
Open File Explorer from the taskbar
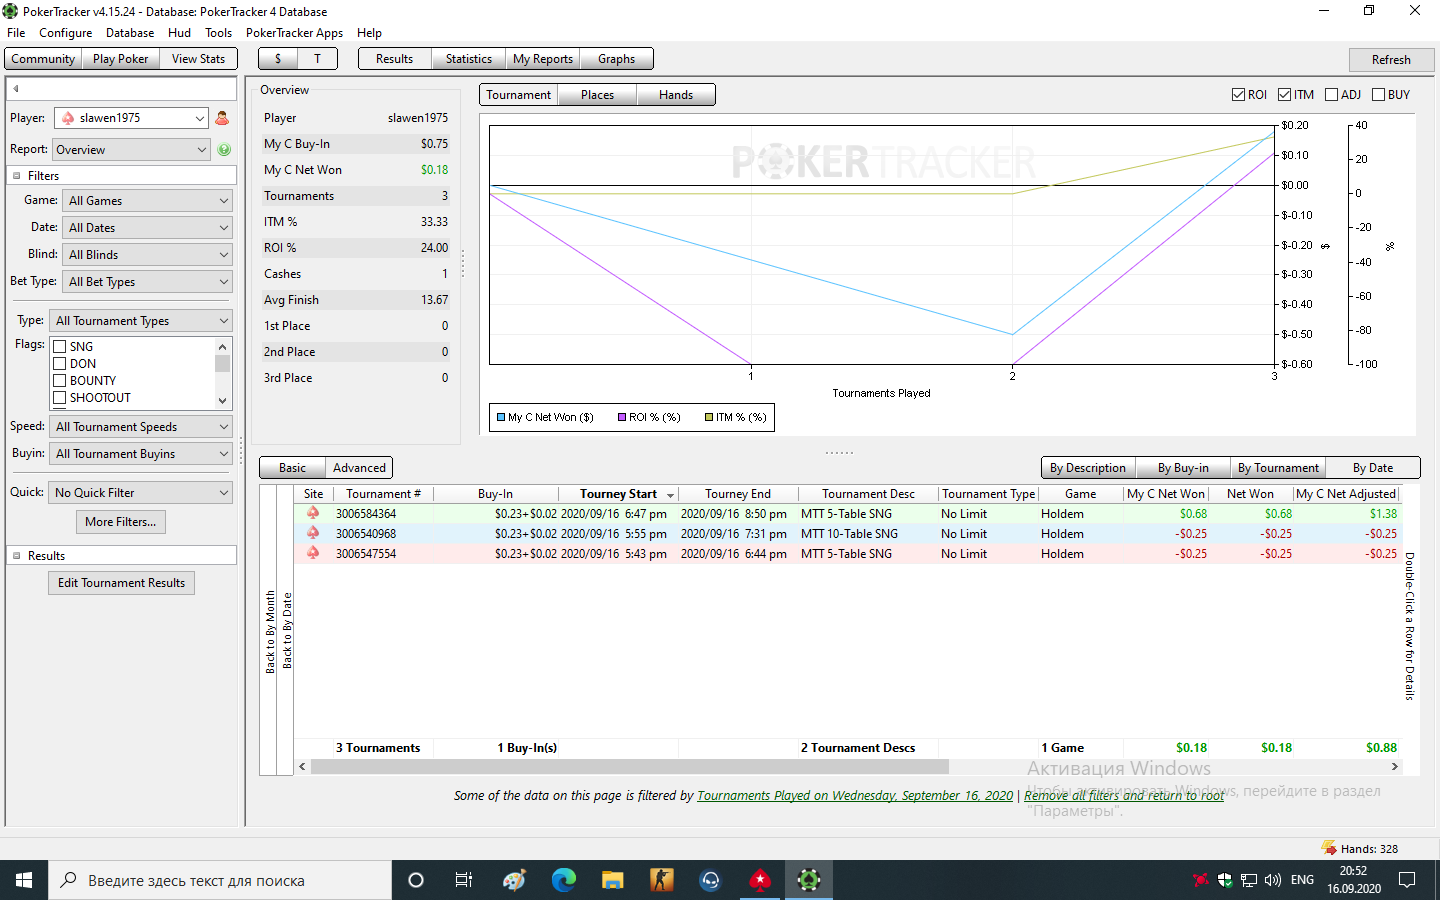[613, 880]
